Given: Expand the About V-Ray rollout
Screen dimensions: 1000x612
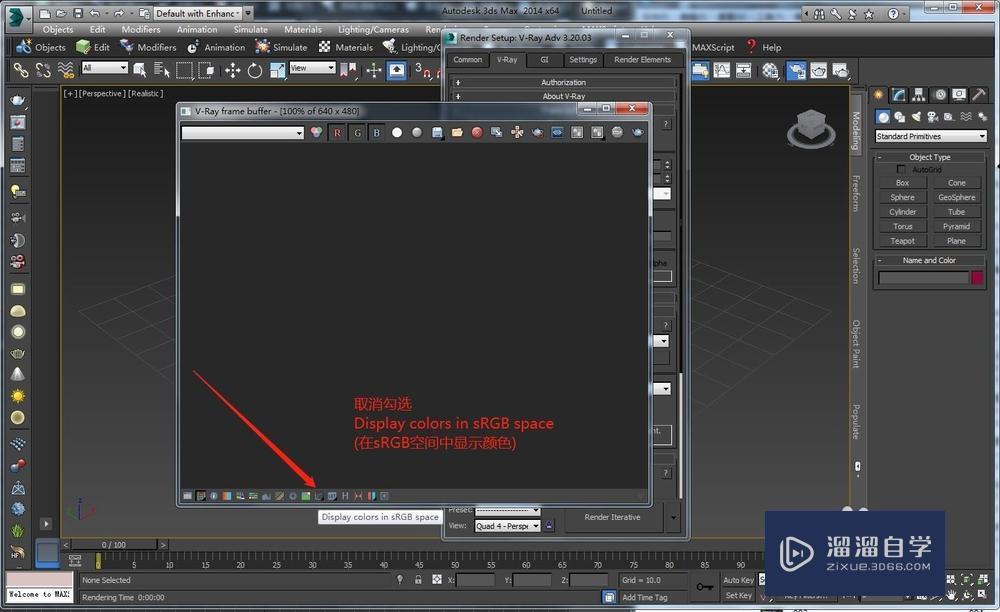Looking at the screenshot, I should [563, 96].
